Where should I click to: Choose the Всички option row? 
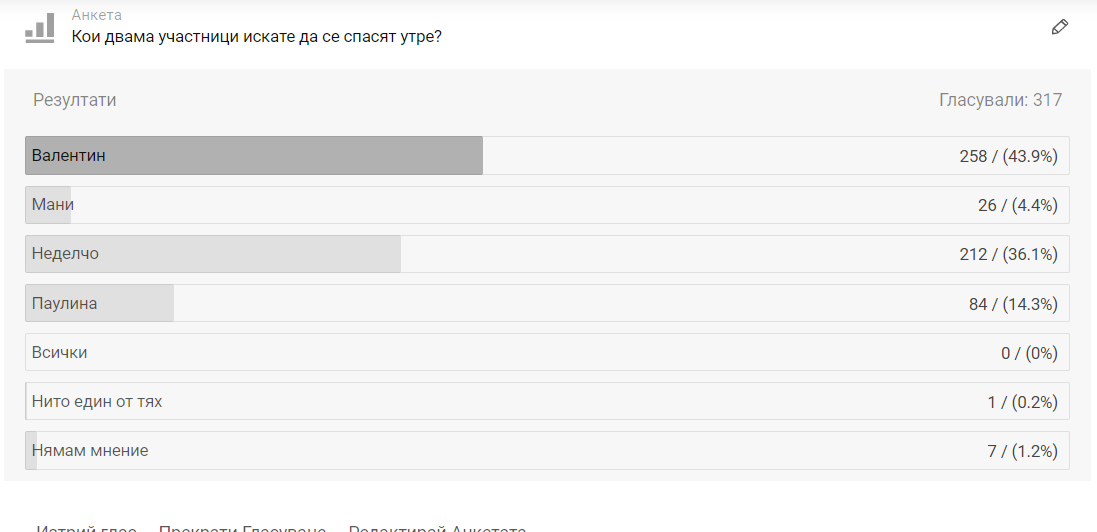pos(547,352)
